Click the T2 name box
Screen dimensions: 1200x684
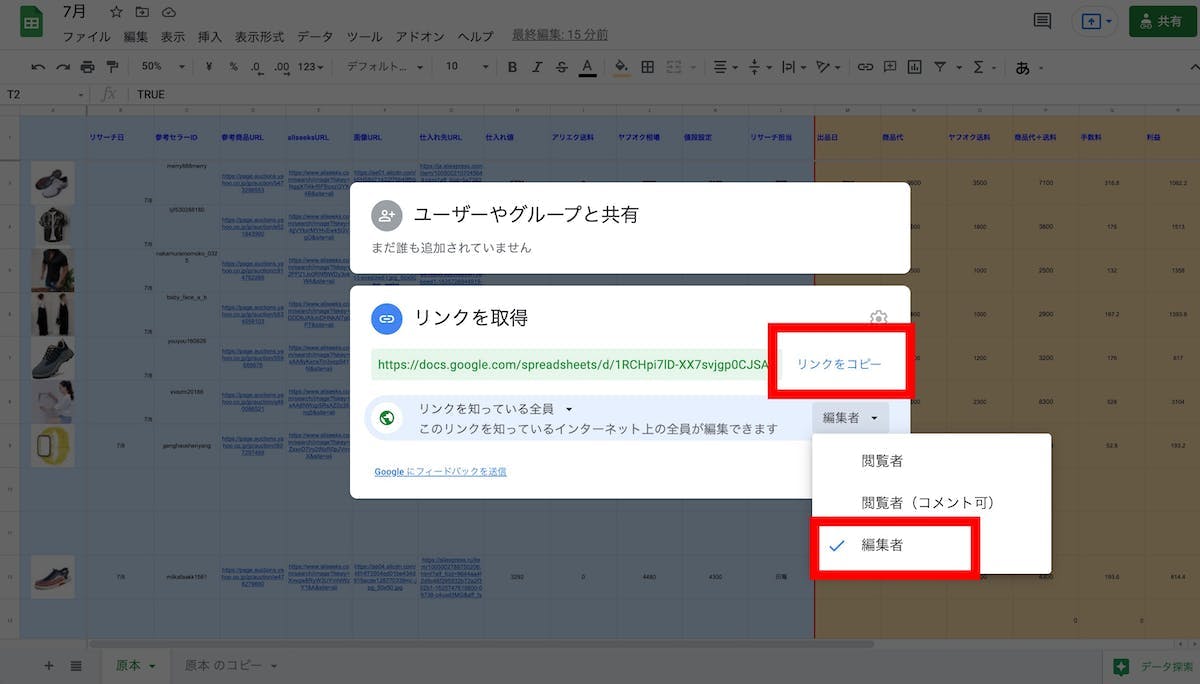[44, 94]
